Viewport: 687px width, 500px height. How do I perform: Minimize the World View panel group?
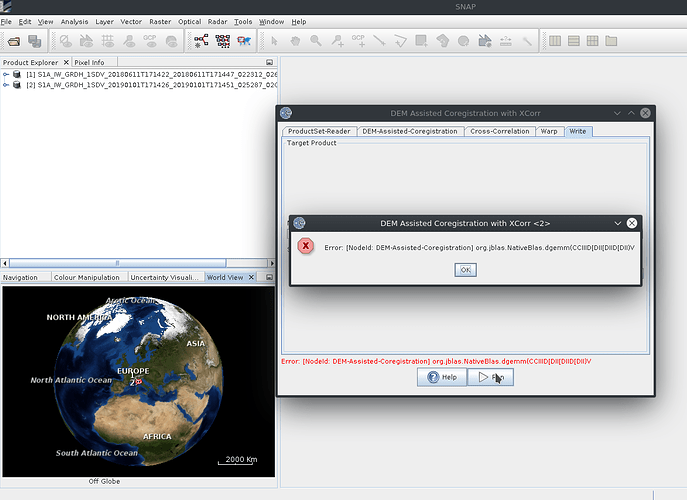(x=269, y=277)
